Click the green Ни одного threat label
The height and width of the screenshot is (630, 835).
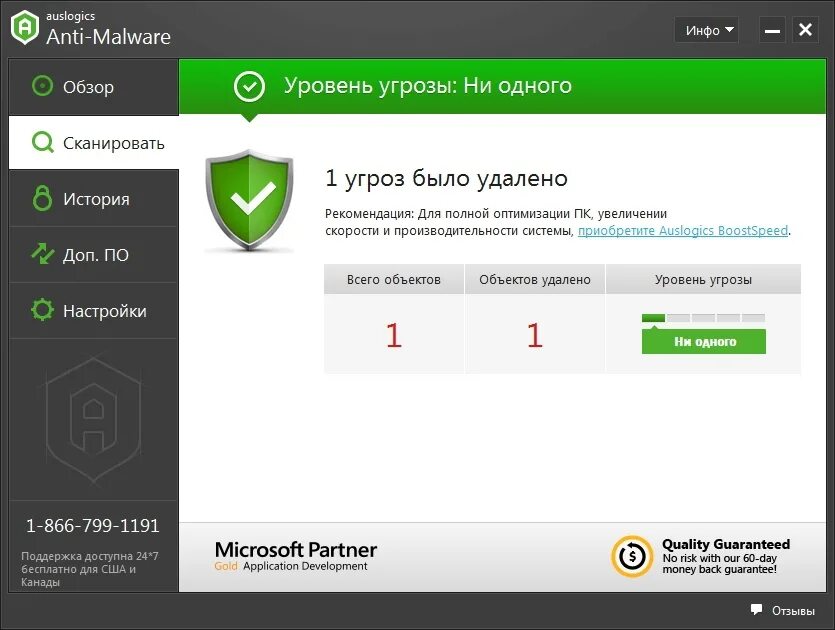pyautogui.click(x=704, y=341)
